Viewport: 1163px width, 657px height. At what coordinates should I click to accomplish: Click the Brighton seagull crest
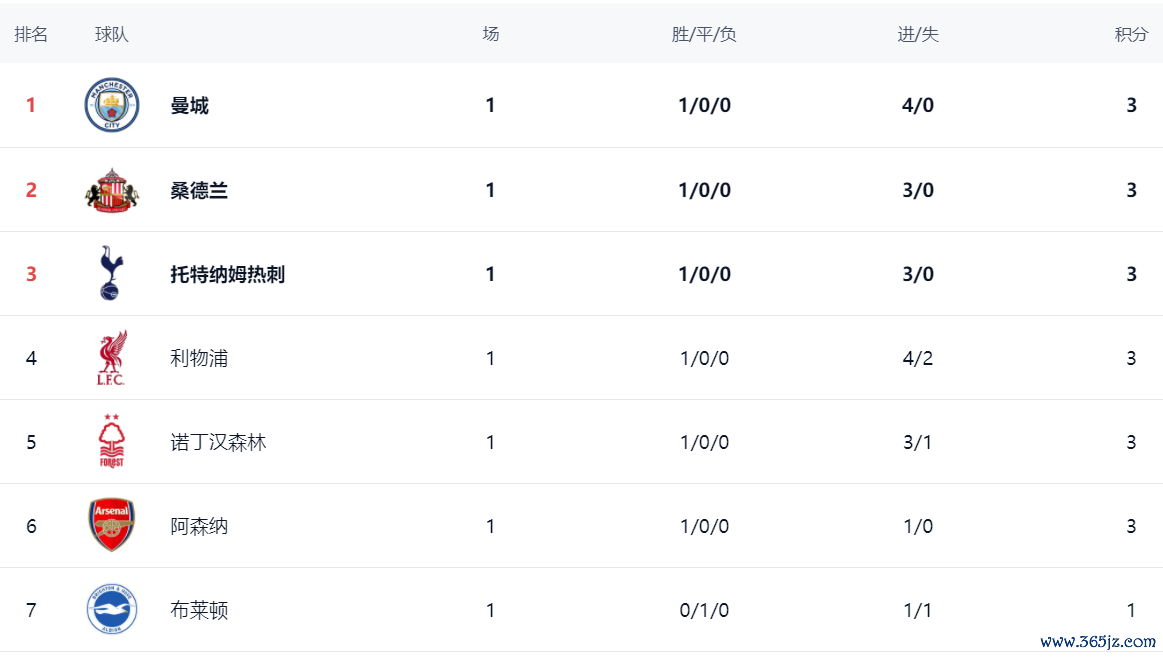[111, 610]
